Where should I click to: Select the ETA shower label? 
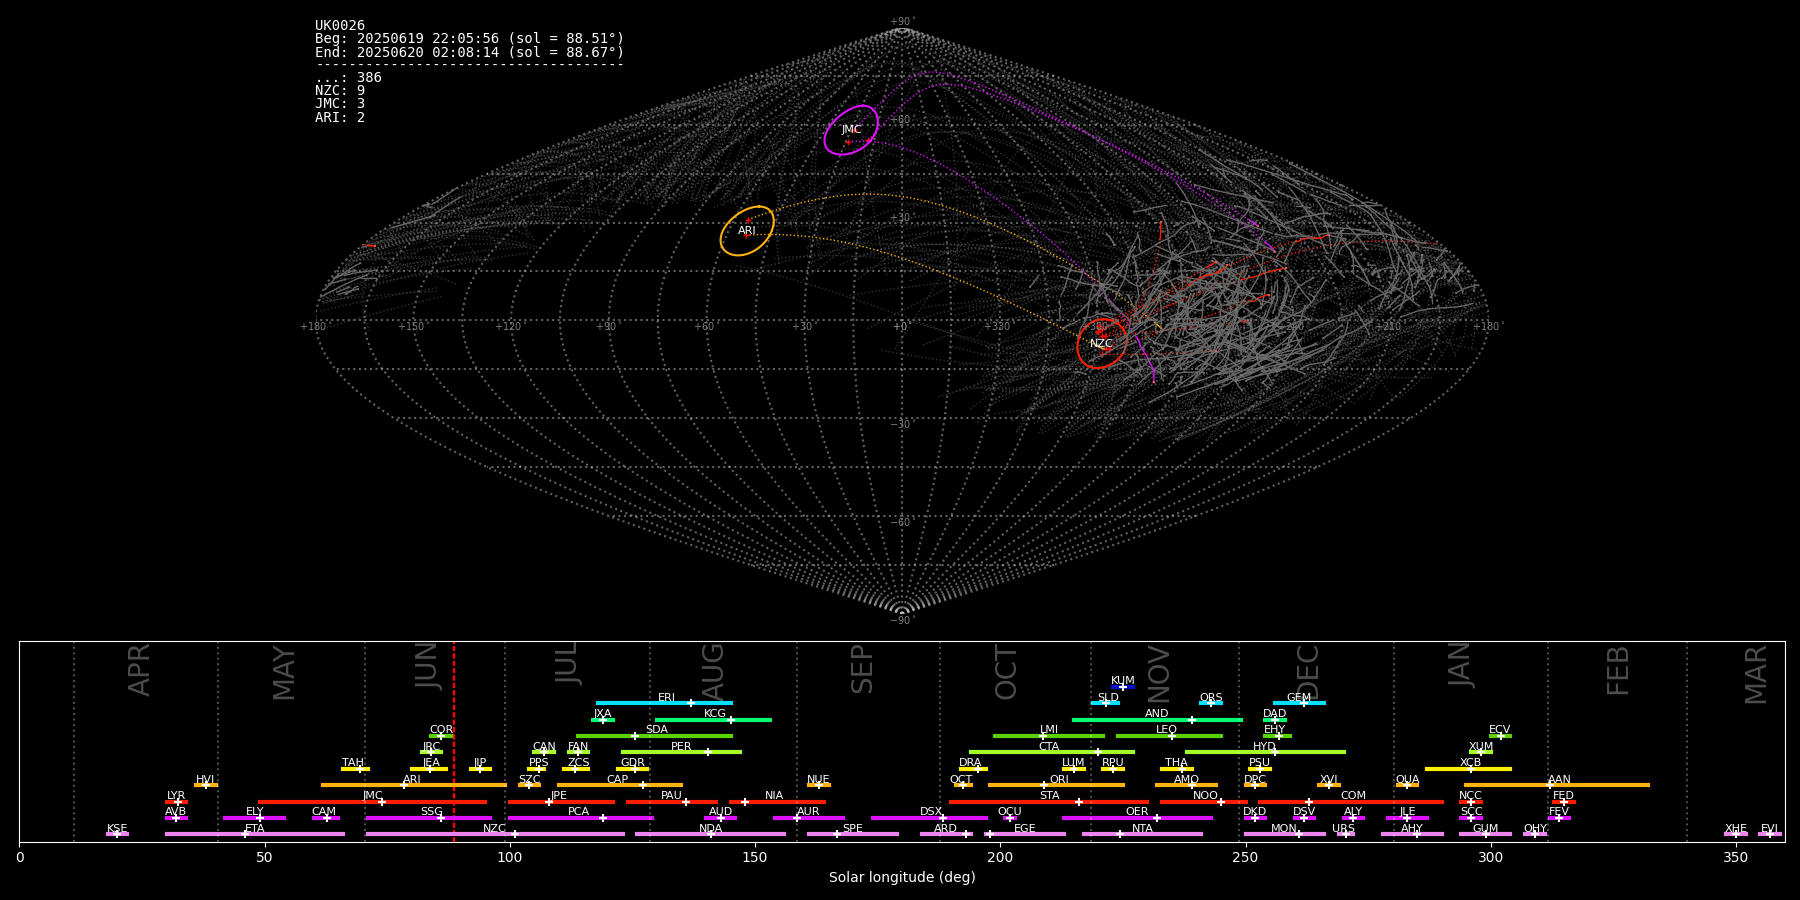click(x=255, y=829)
